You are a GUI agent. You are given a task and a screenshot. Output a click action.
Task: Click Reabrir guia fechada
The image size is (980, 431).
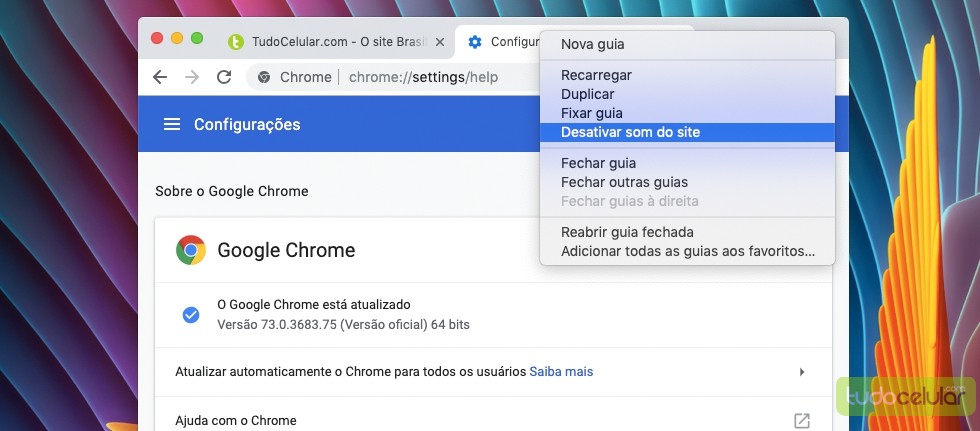pyautogui.click(x=688, y=232)
